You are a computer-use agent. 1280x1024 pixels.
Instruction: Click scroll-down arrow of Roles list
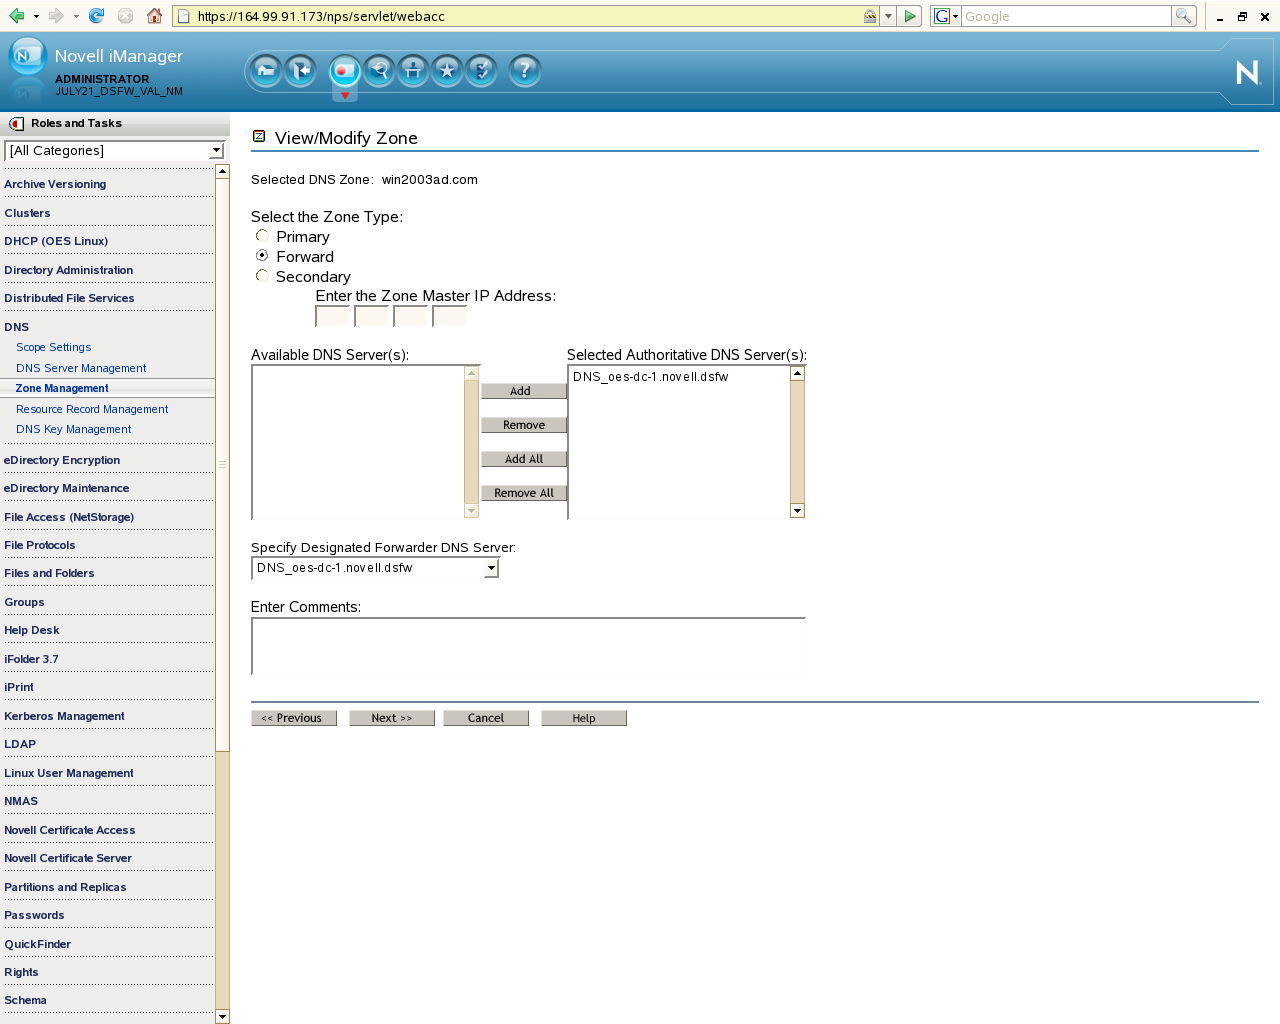222,1017
